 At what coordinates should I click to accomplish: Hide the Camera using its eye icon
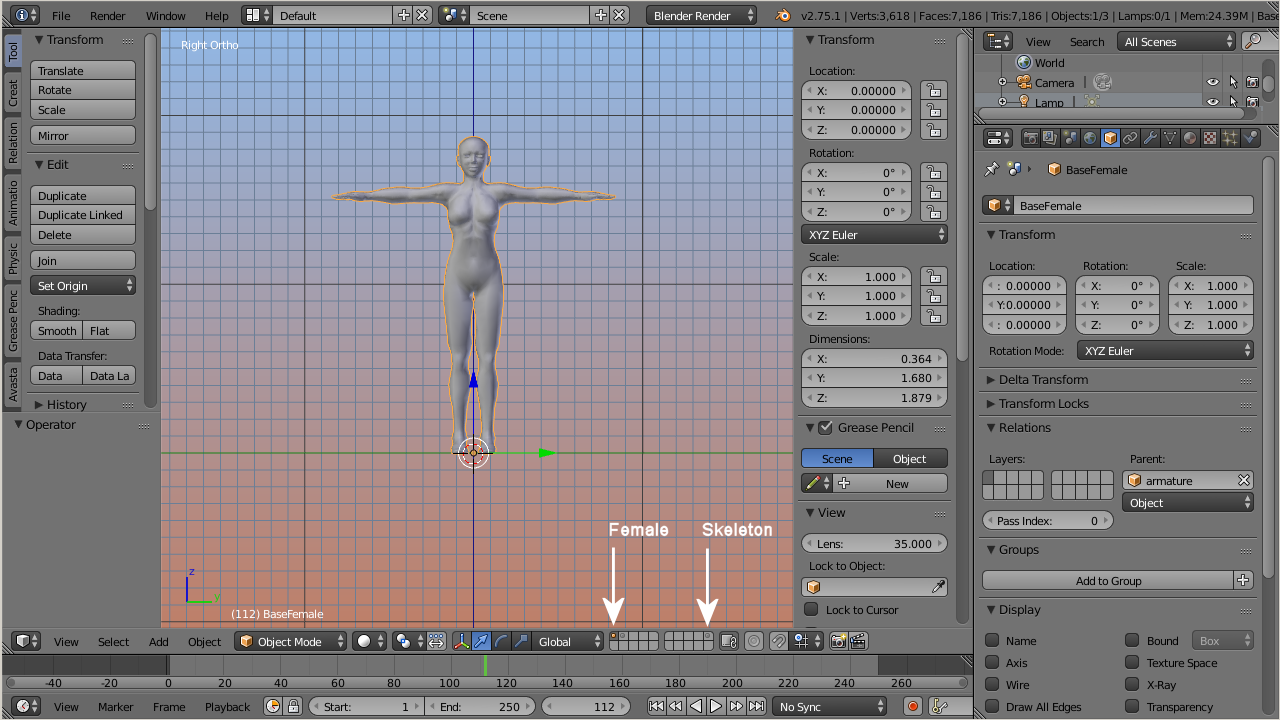[x=1212, y=83]
